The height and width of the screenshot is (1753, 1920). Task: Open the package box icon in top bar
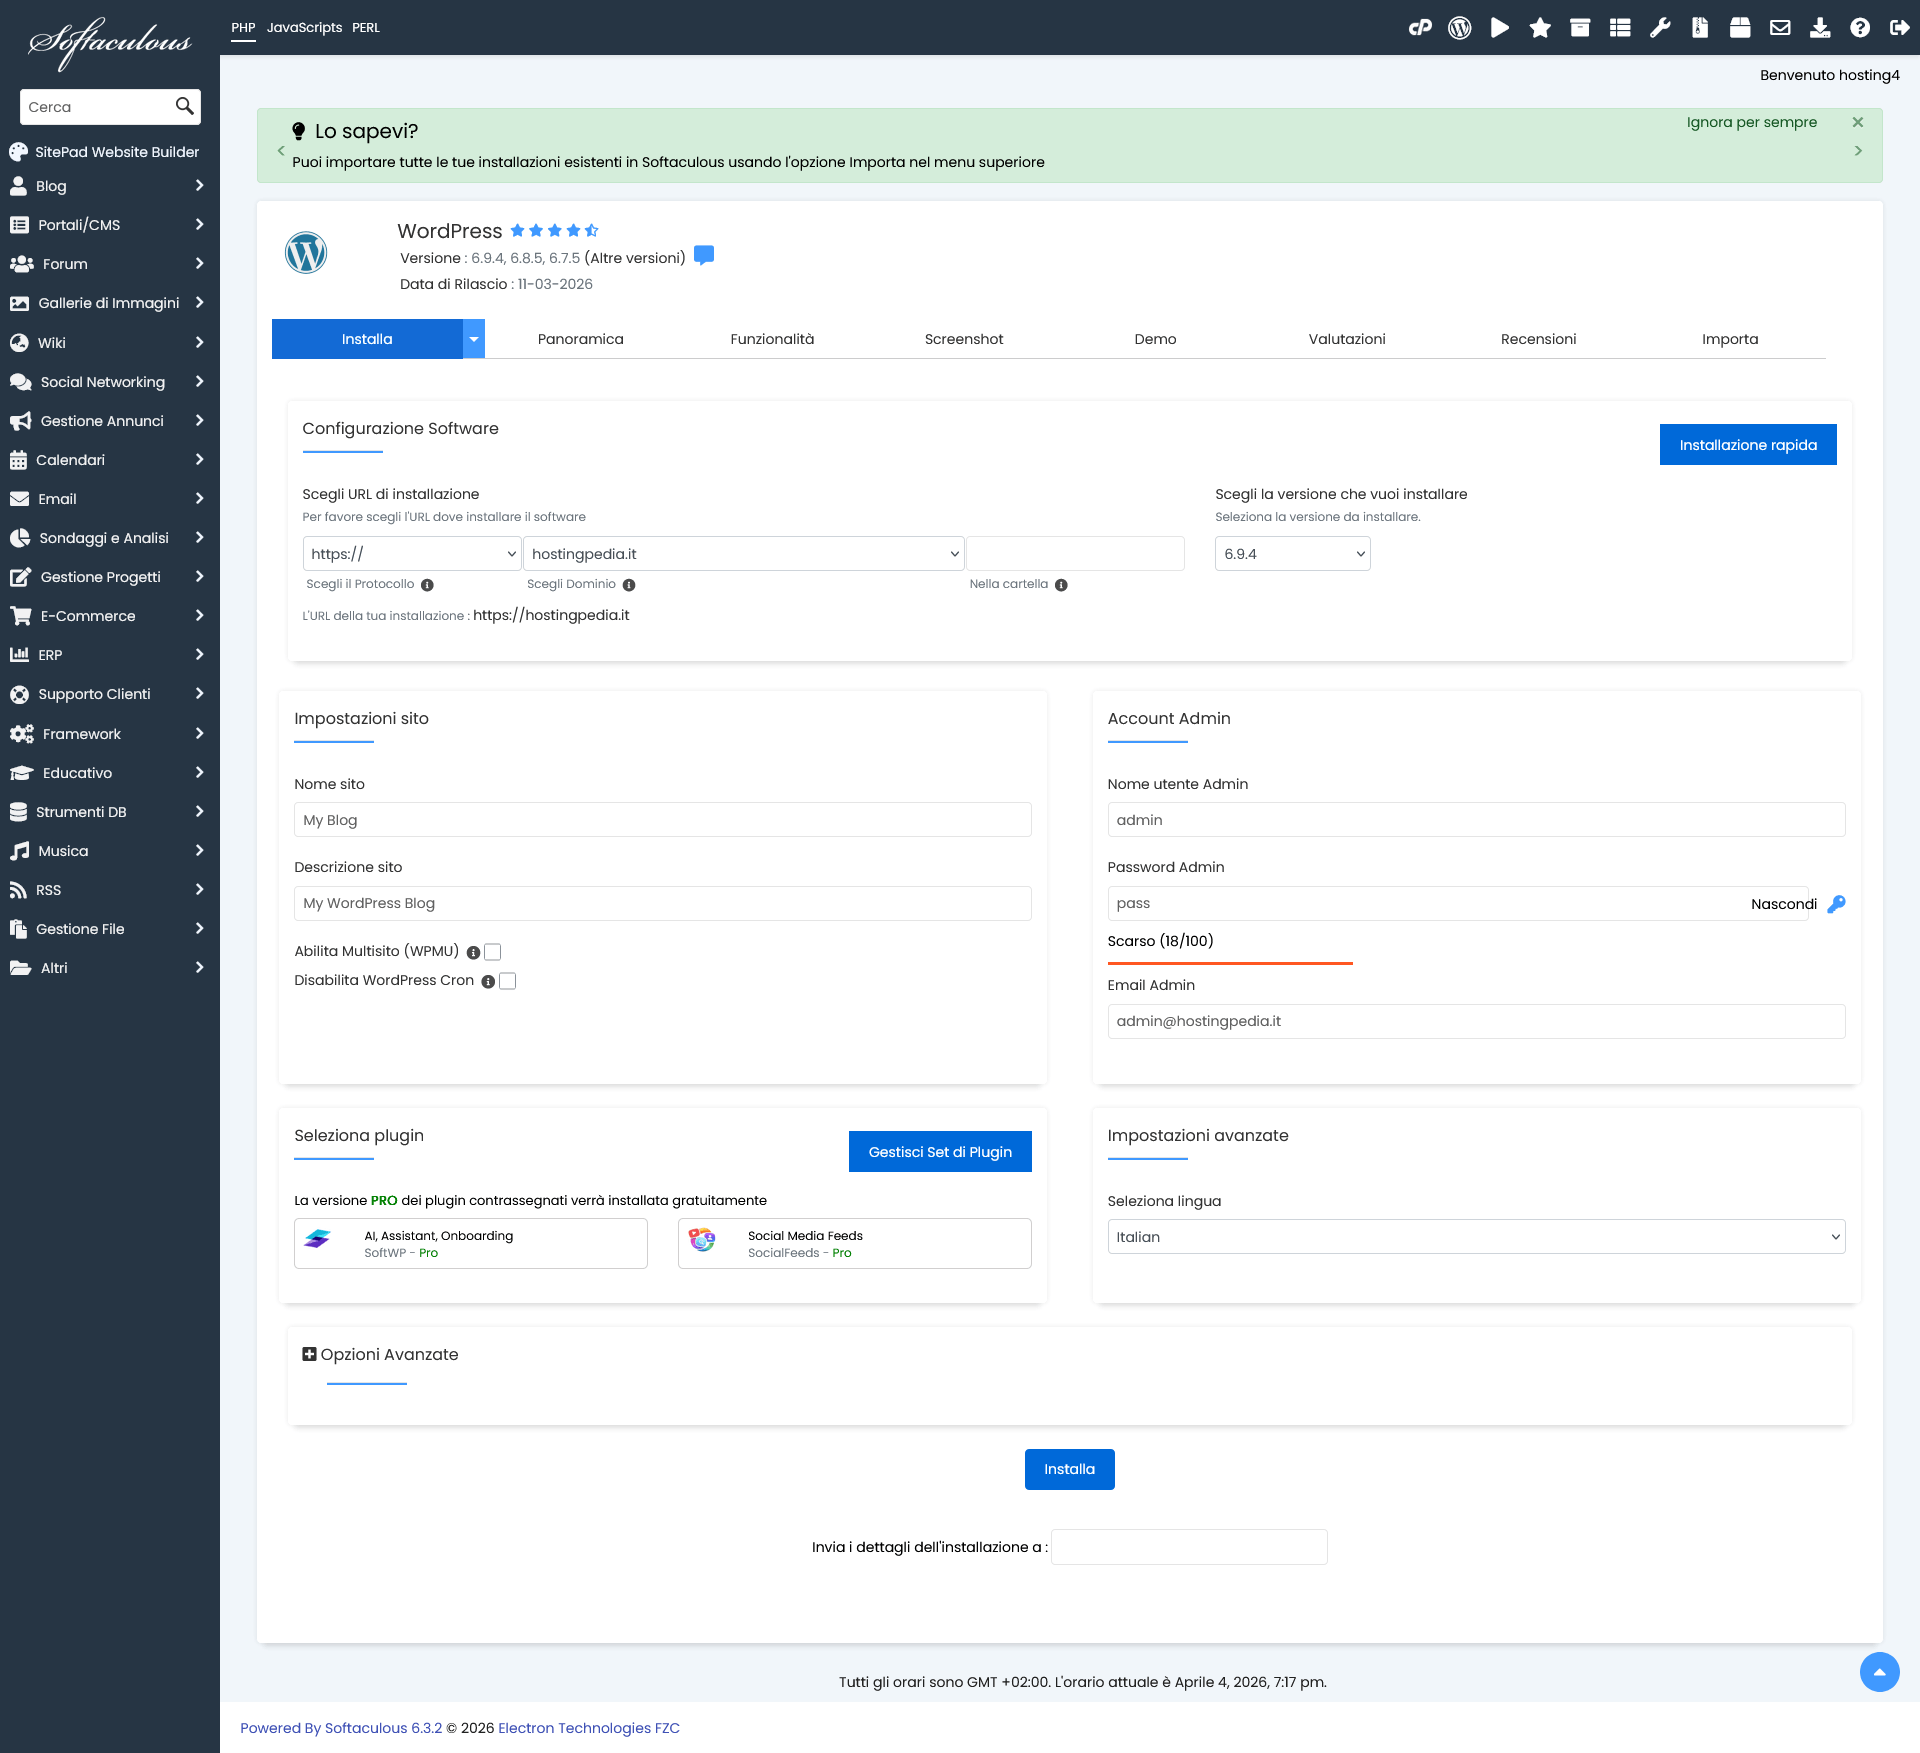pos(1740,28)
